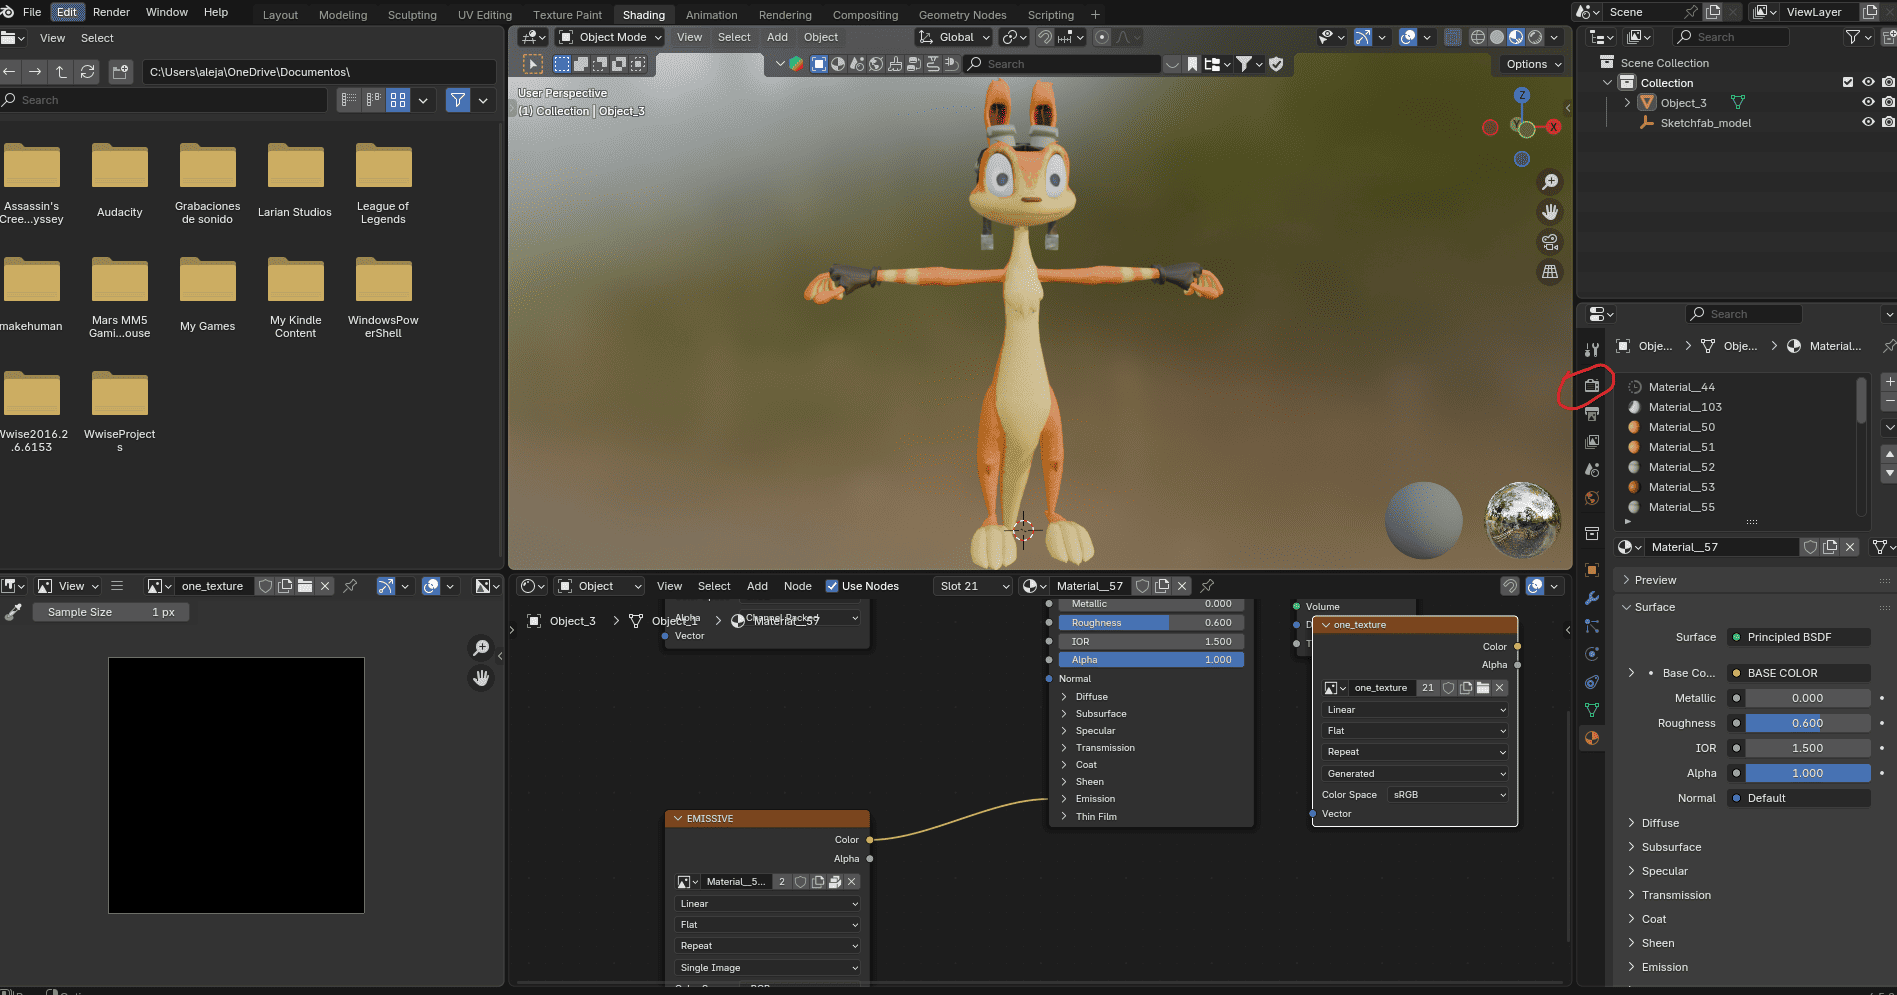The width and height of the screenshot is (1897, 995).
Task: Open the Render menu
Action: 111,12
